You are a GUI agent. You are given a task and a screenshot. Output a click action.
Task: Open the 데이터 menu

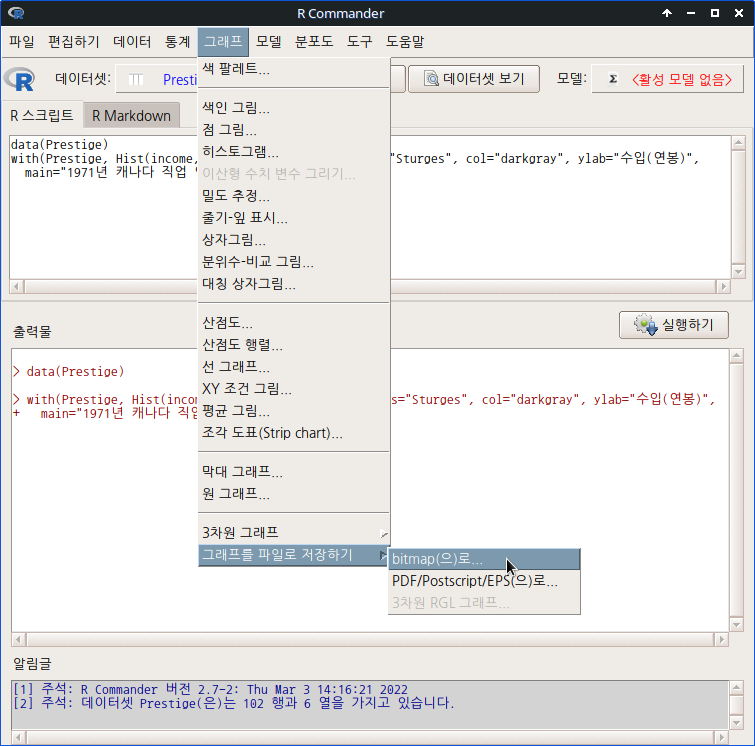point(132,41)
